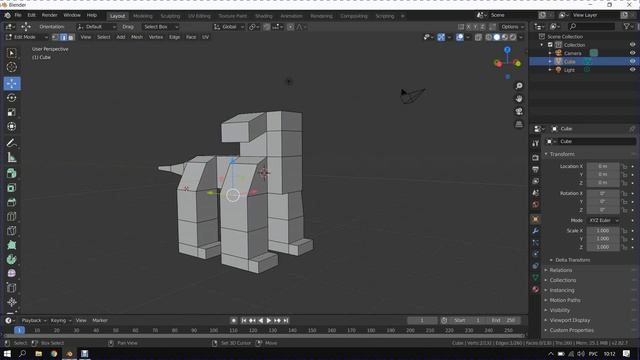Click the current frame marker on timeline

[x=19, y=330]
